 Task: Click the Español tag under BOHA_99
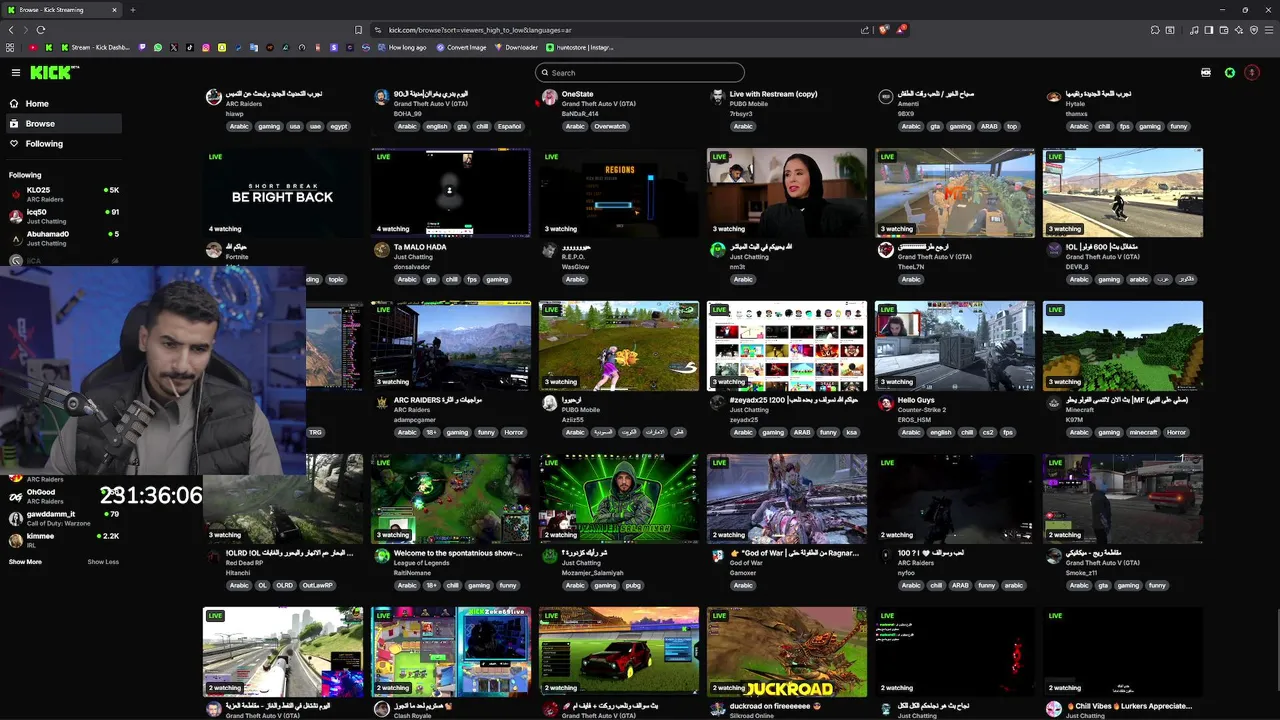click(x=509, y=127)
